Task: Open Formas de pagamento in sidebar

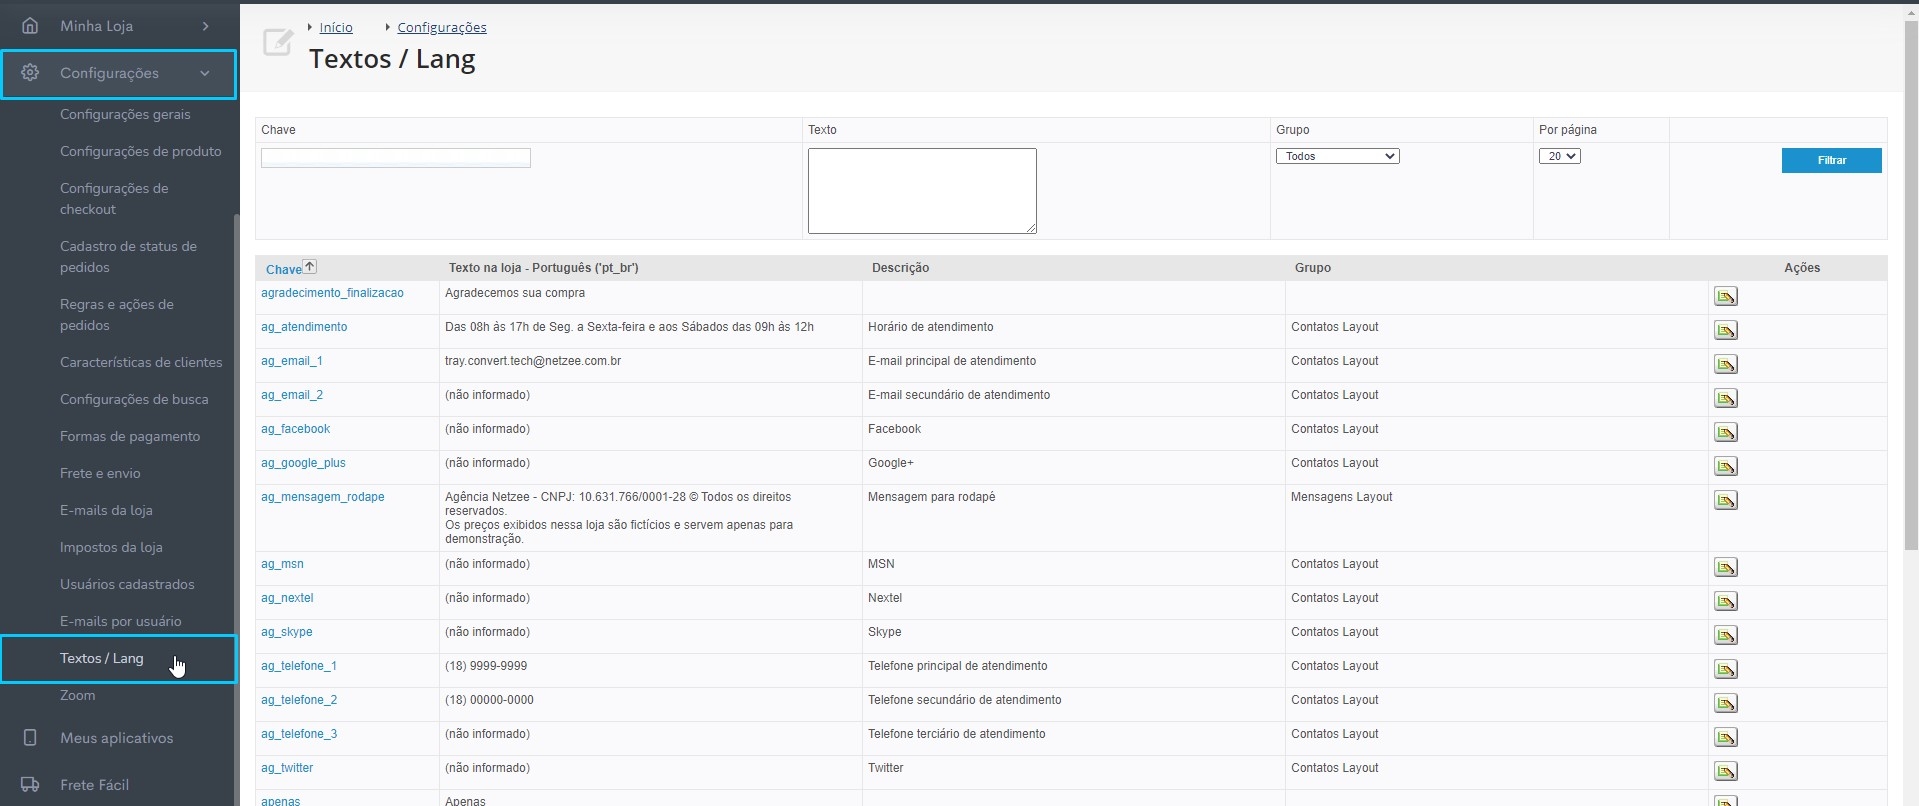Action: click(x=130, y=437)
